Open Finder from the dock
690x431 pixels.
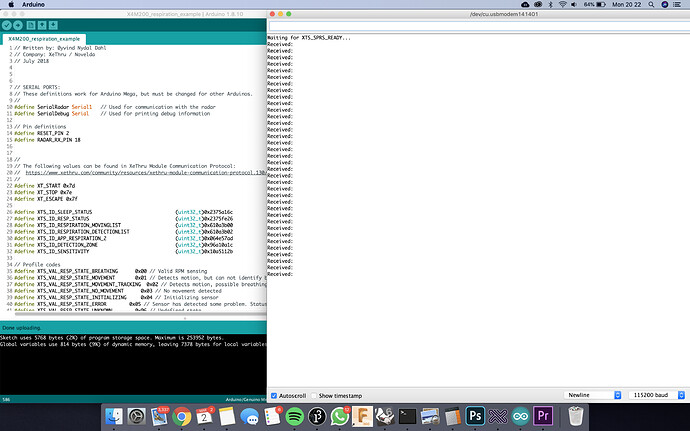pos(114,416)
